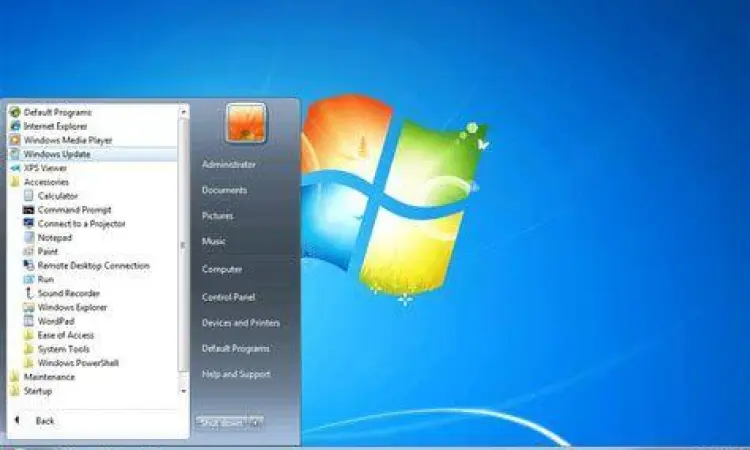Click the XPS Viewer text label
Image resolution: width=750 pixels, height=450 pixels.
[x=45, y=168]
